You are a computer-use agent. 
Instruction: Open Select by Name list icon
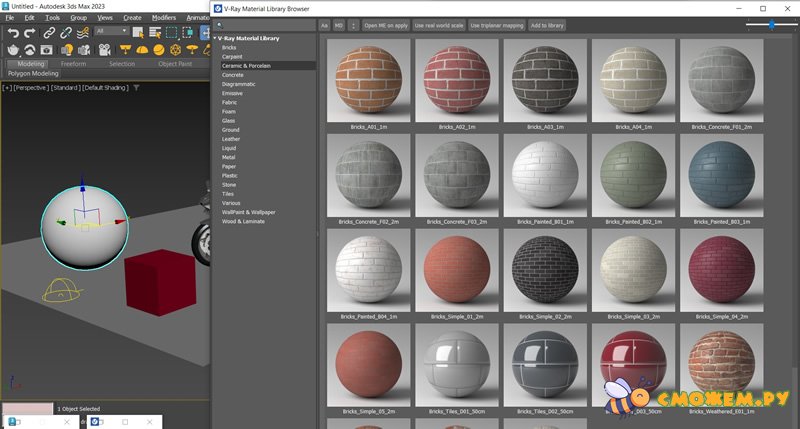pyautogui.click(x=156, y=32)
